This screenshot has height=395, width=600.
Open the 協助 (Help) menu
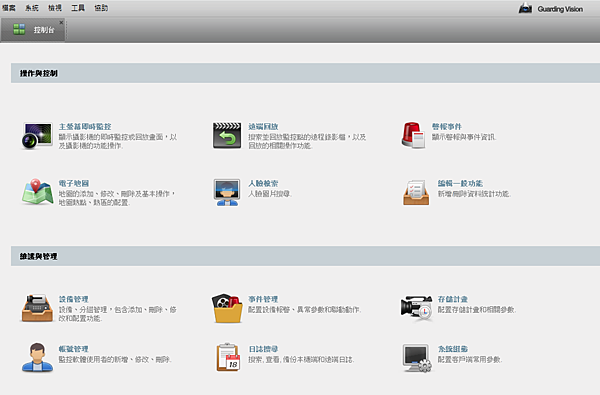[101, 8]
